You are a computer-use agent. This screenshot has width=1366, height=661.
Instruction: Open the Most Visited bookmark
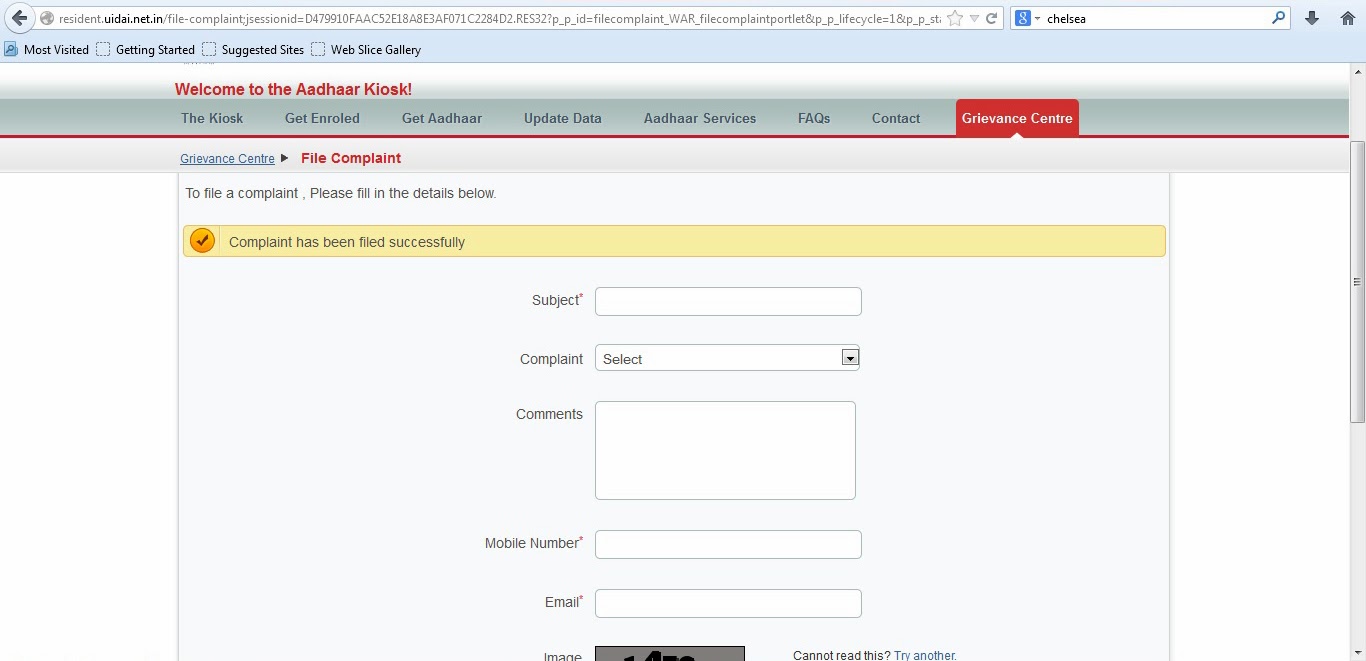(x=46, y=49)
